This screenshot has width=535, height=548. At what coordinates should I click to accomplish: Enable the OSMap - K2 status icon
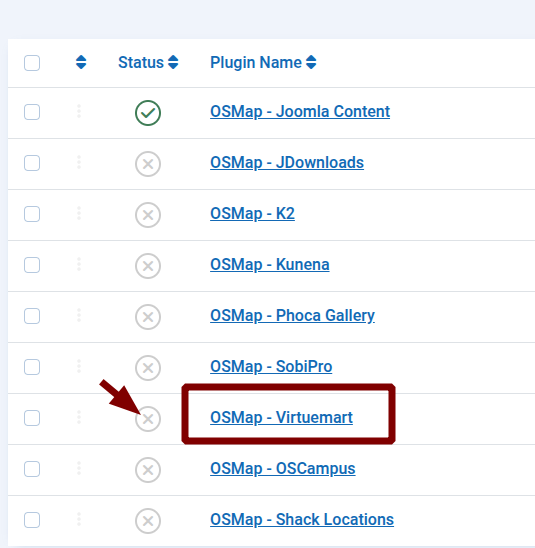148,215
